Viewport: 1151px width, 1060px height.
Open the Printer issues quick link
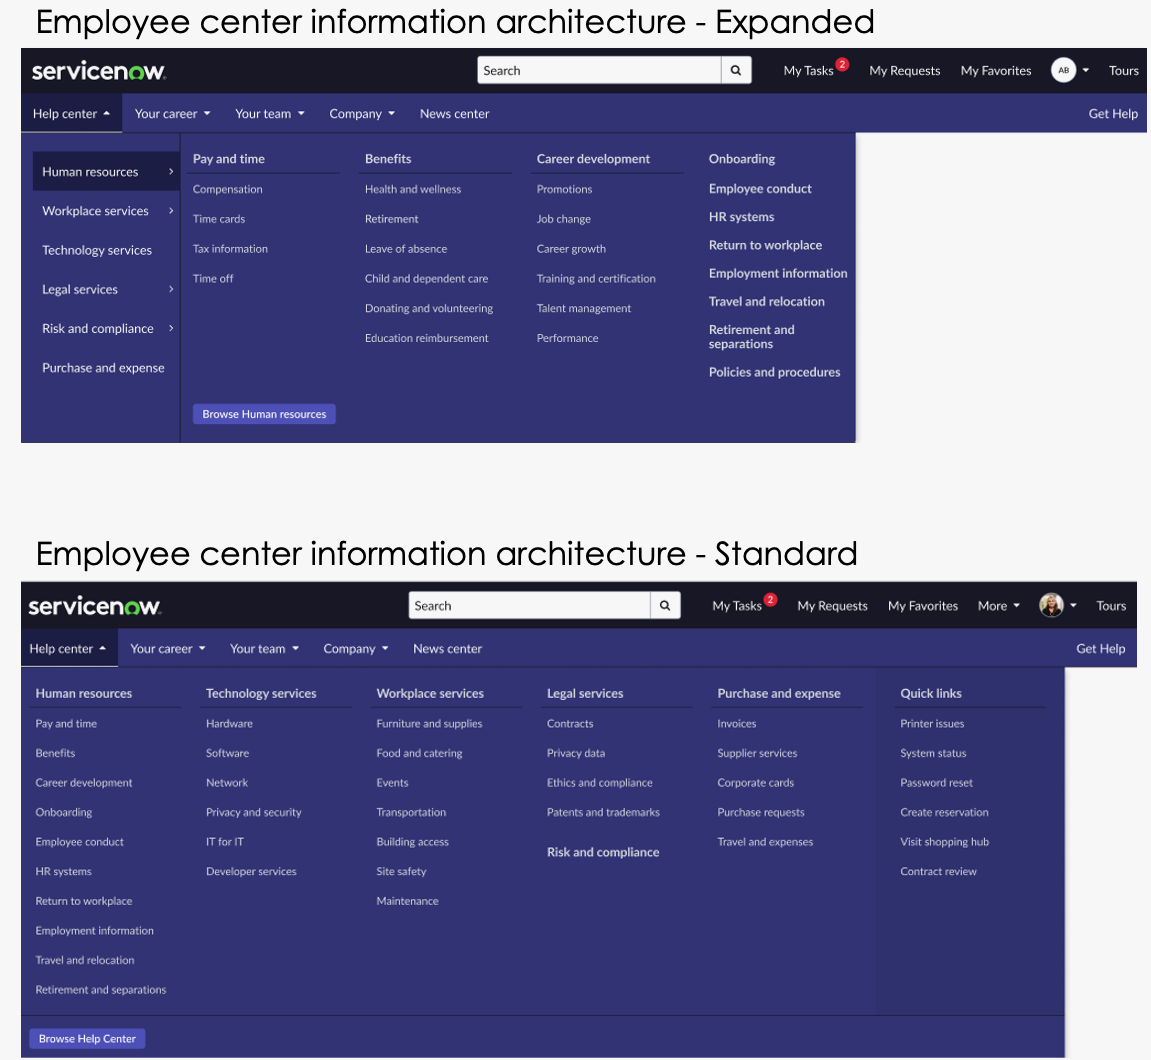(932, 724)
